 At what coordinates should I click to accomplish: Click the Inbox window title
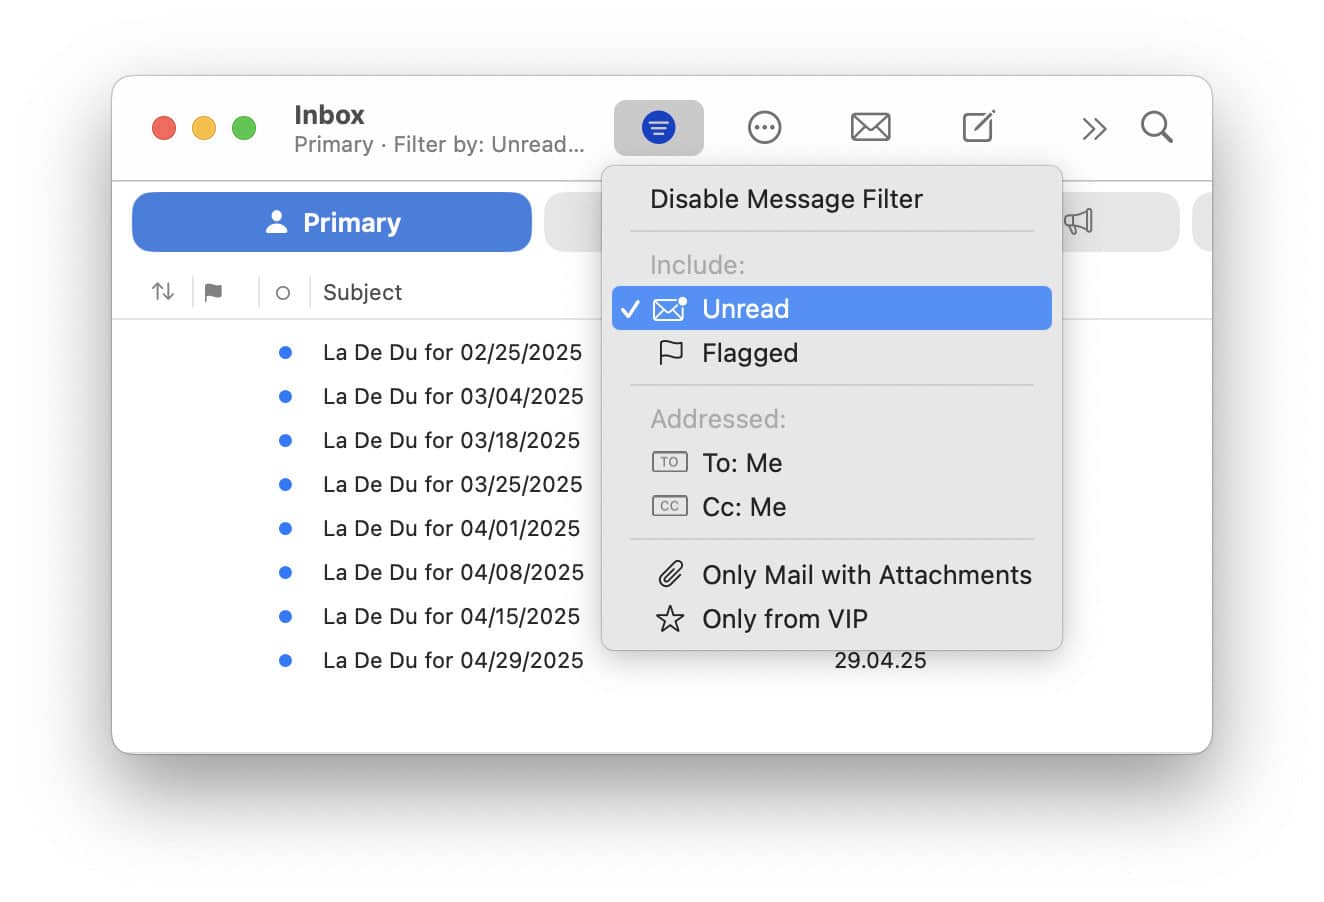(329, 115)
